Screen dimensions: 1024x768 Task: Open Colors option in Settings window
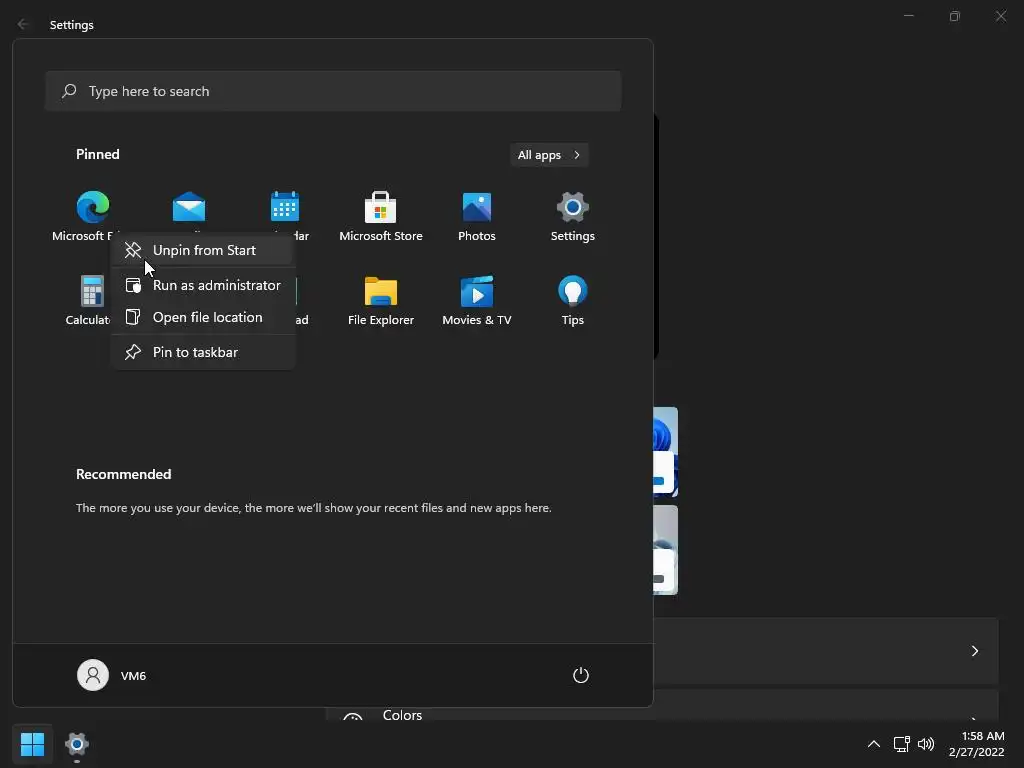402,715
